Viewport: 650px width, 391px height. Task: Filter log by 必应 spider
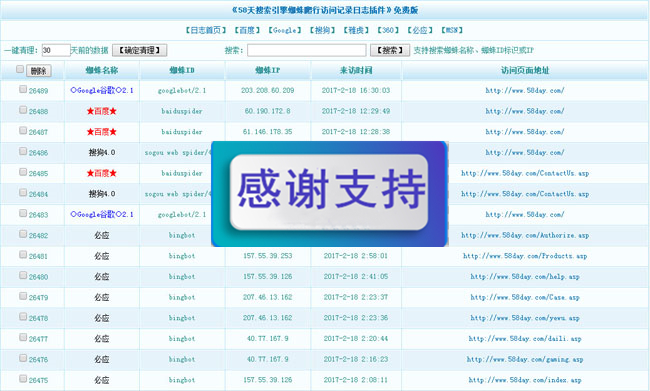[x=420, y=30]
